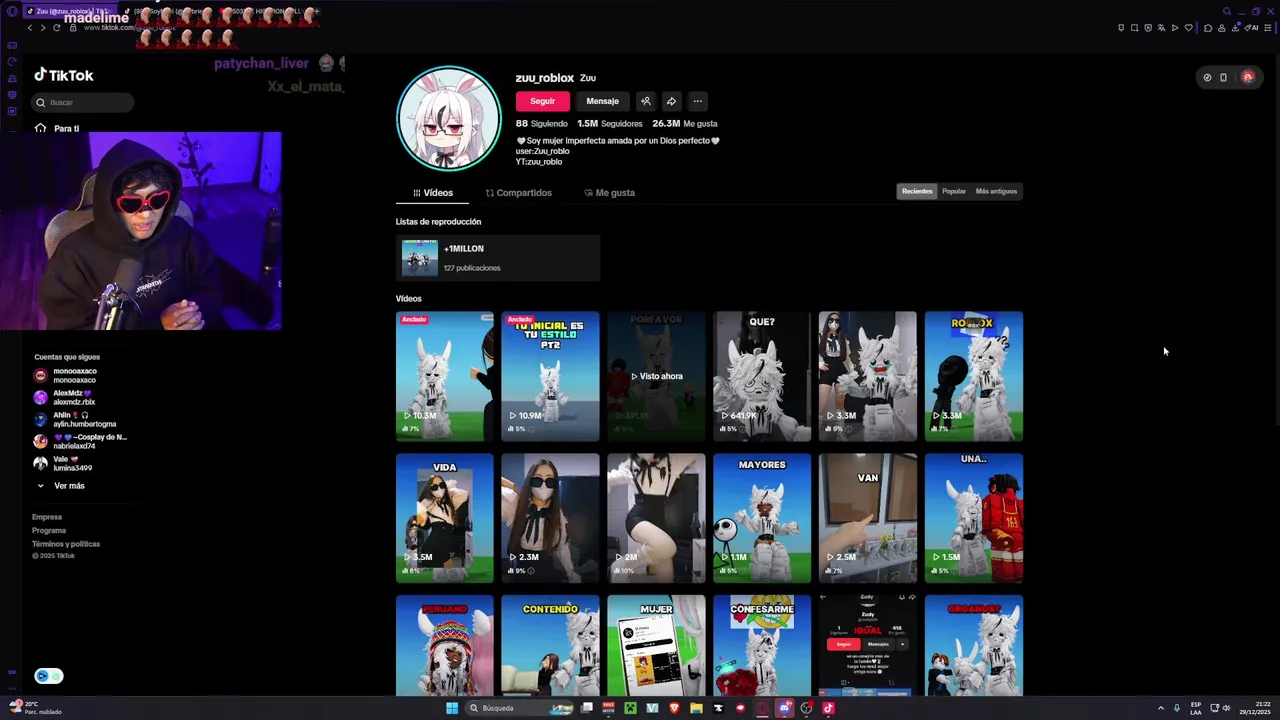
Task: Switch to the Me gusta tab
Action: pyautogui.click(x=608, y=193)
